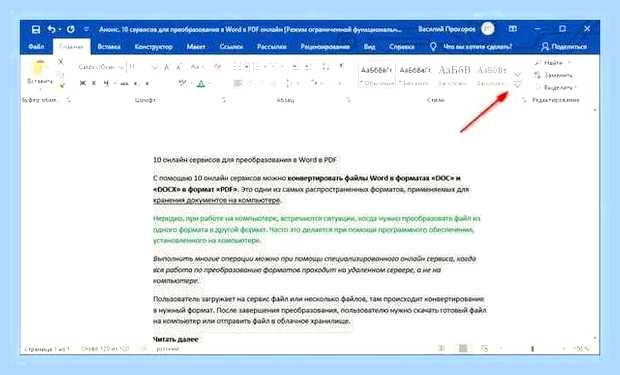
Task: Select the Обычный style
Action: 376,76
